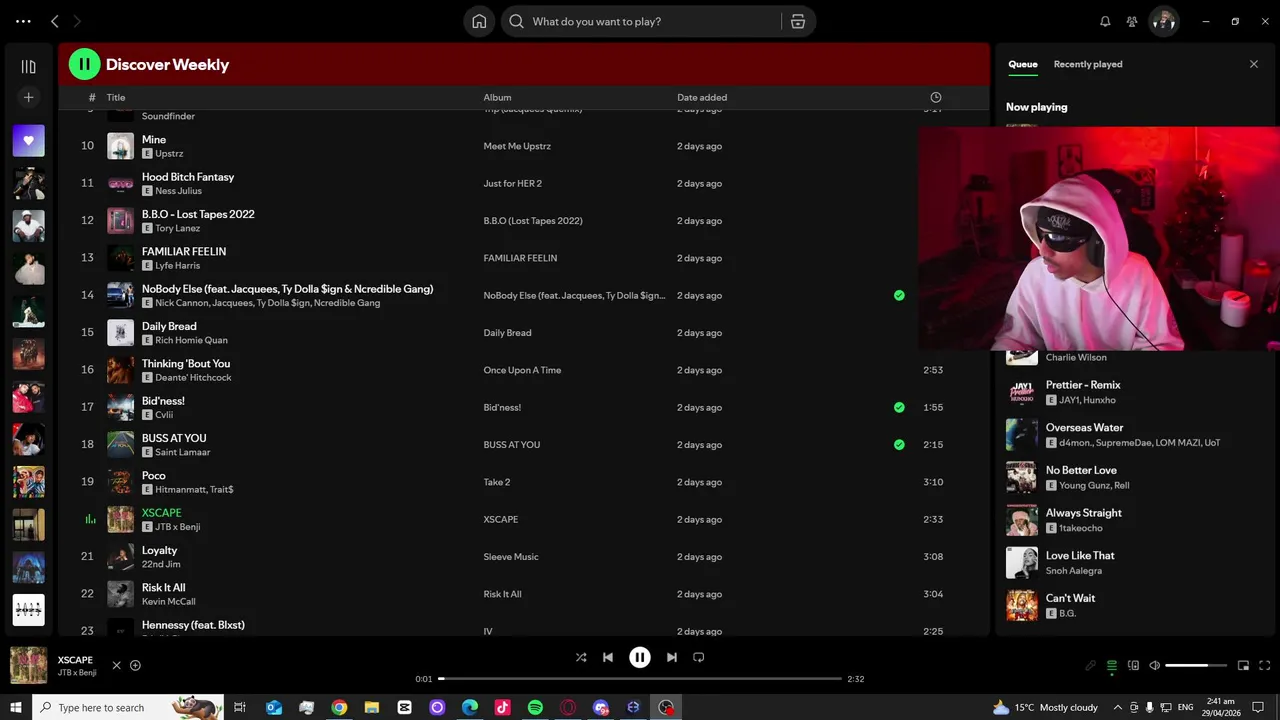
Task: Click the plus Create playlist button
Action: pyautogui.click(x=28, y=97)
